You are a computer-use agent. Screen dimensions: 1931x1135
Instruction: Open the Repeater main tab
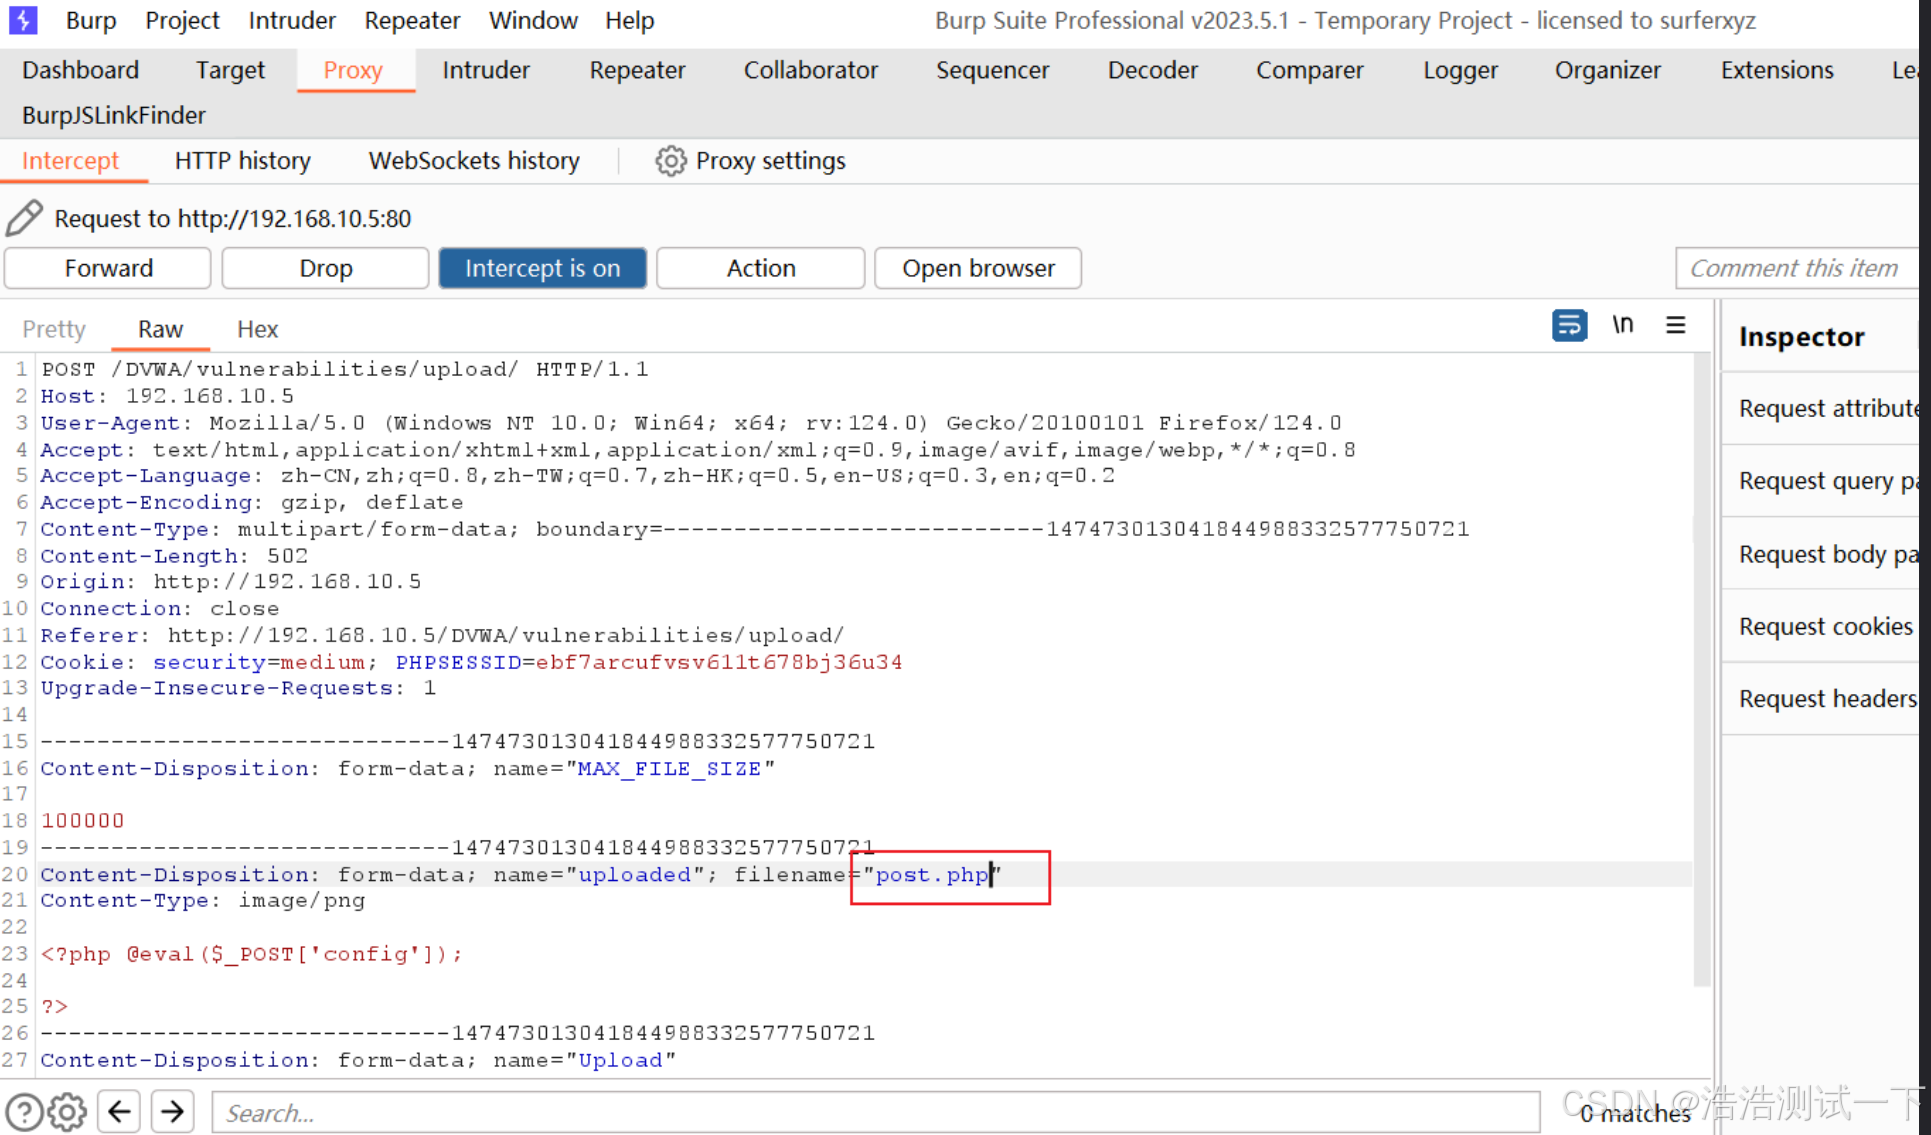click(x=637, y=70)
